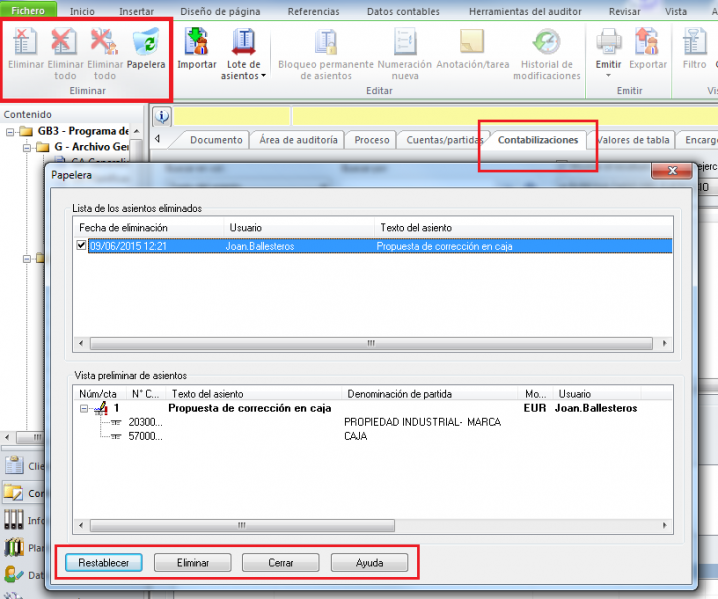Click the Emitir printer icon
Screen dimensions: 718x599
pos(609,42)
